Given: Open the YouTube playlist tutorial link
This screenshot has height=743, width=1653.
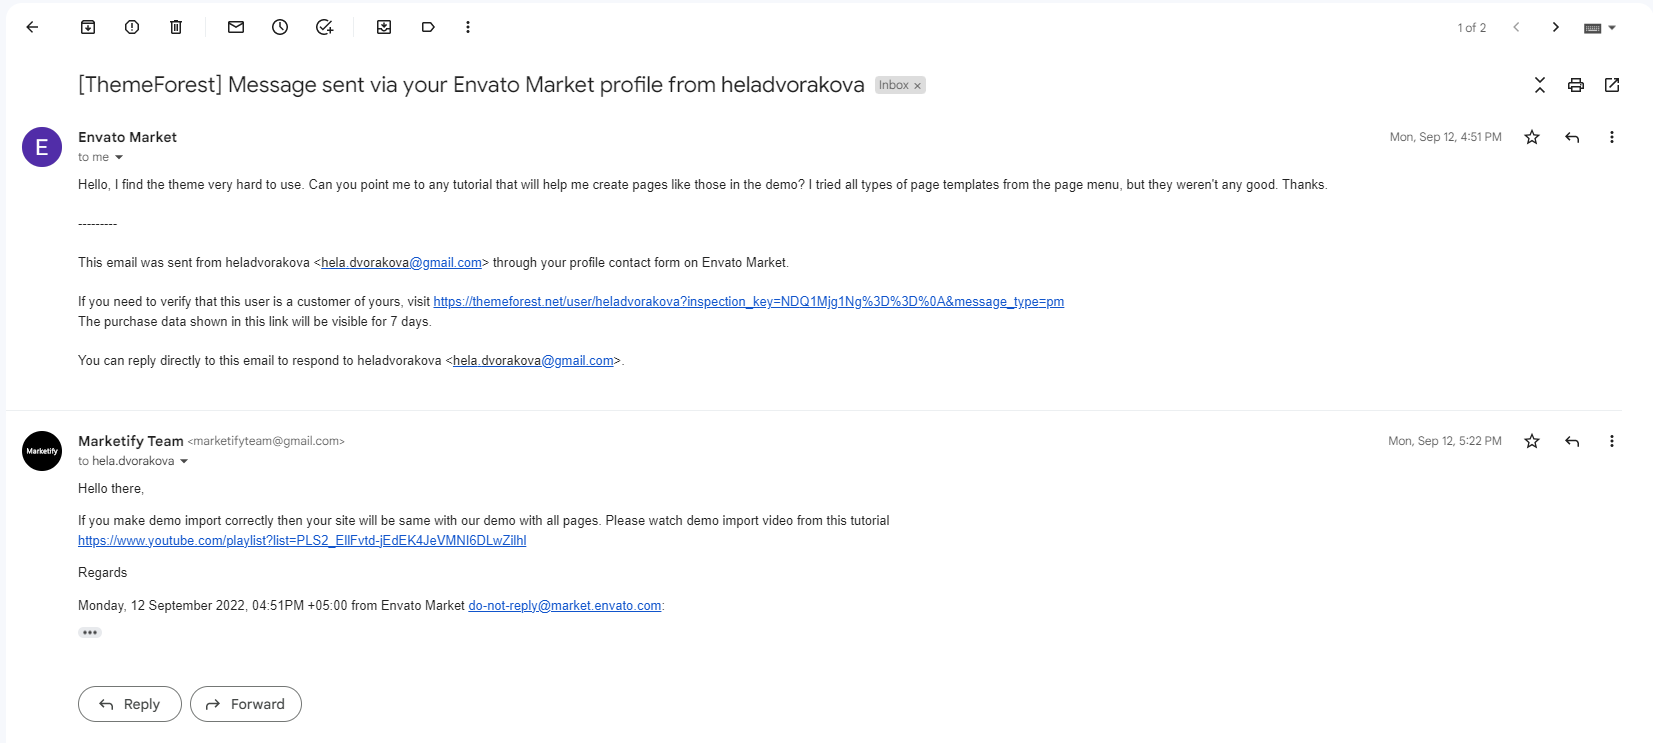Looking at the screenshot, I should (302, 541).
